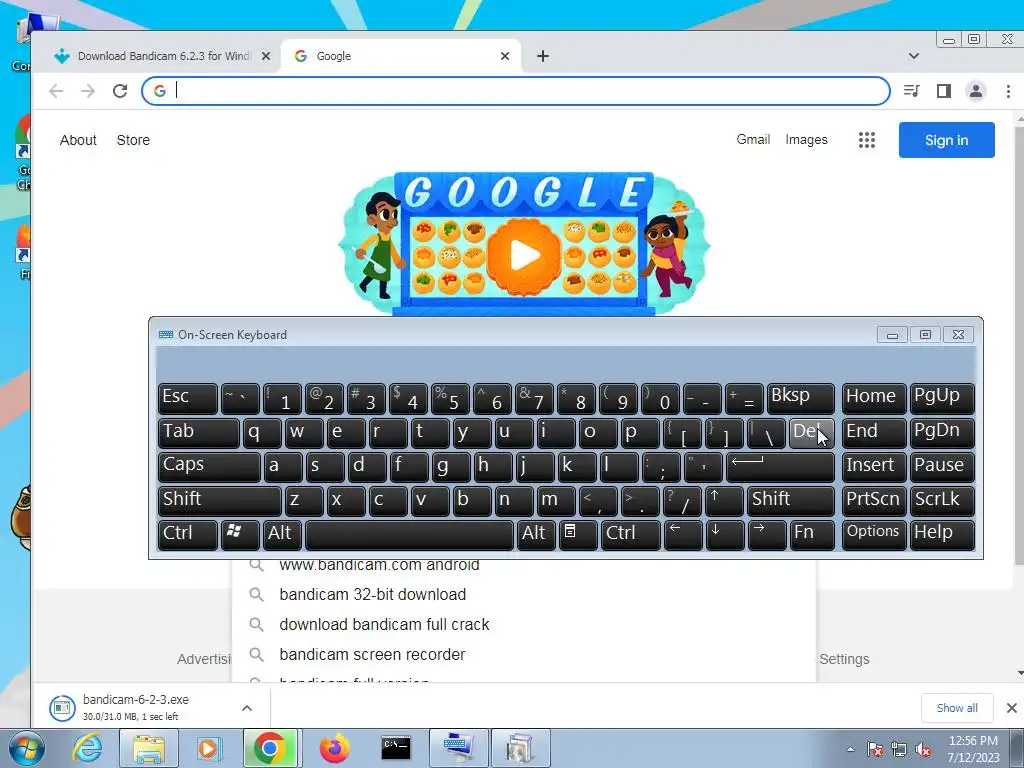Click the right arrow key
1024x768 pixels.
(765, 535)
